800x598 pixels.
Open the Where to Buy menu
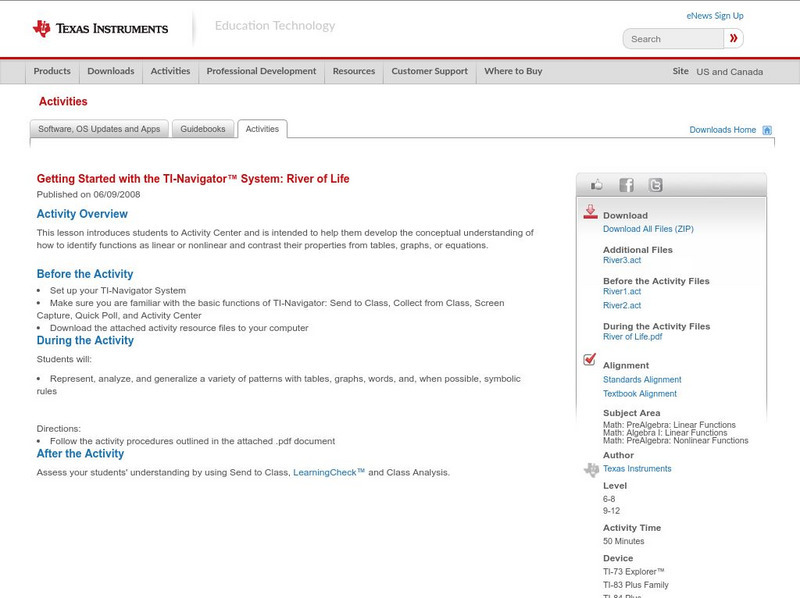(x=513, y=71)
